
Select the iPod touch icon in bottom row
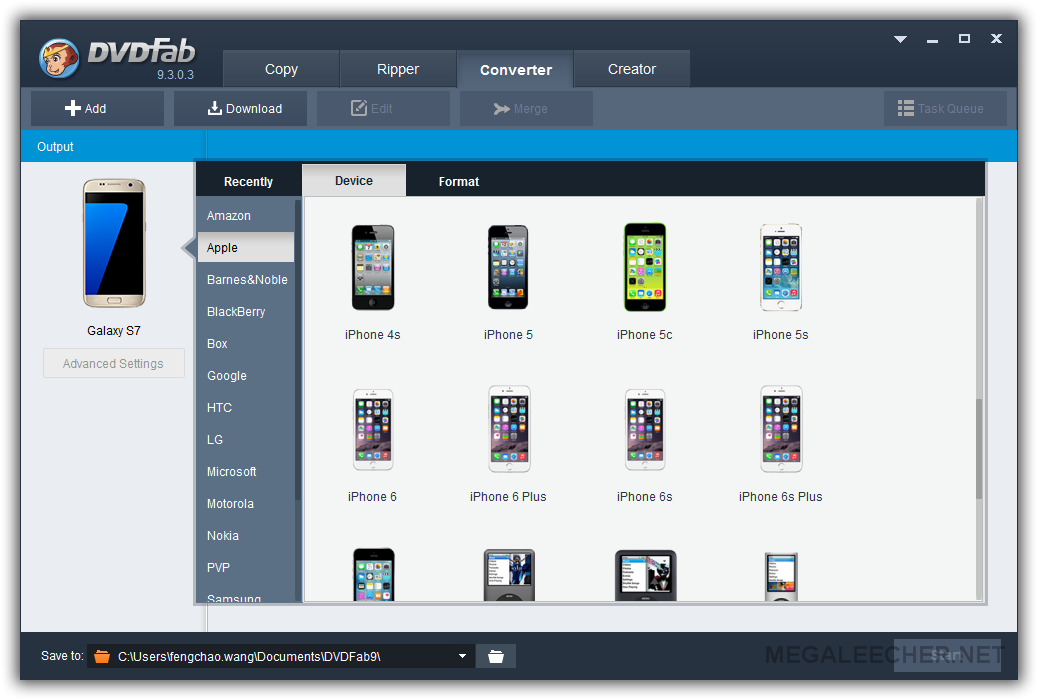tap(374, 575)
